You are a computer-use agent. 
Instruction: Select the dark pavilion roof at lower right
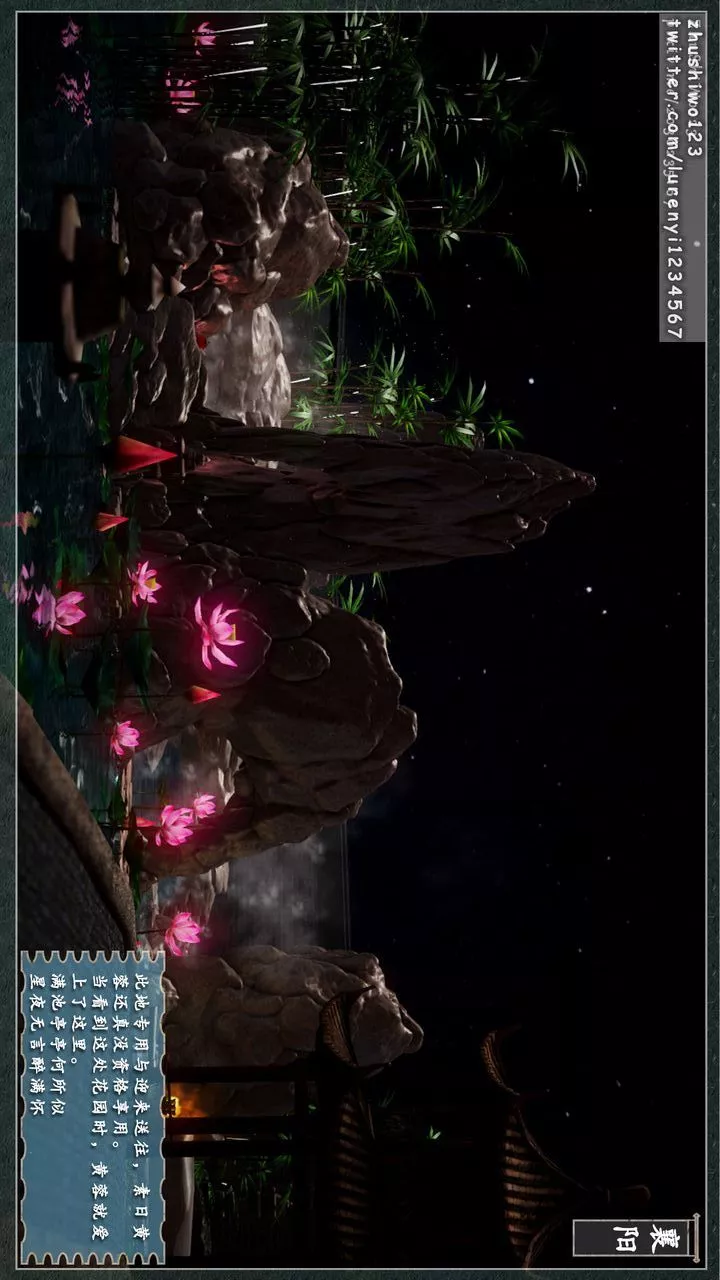[x=560, y=1150]
